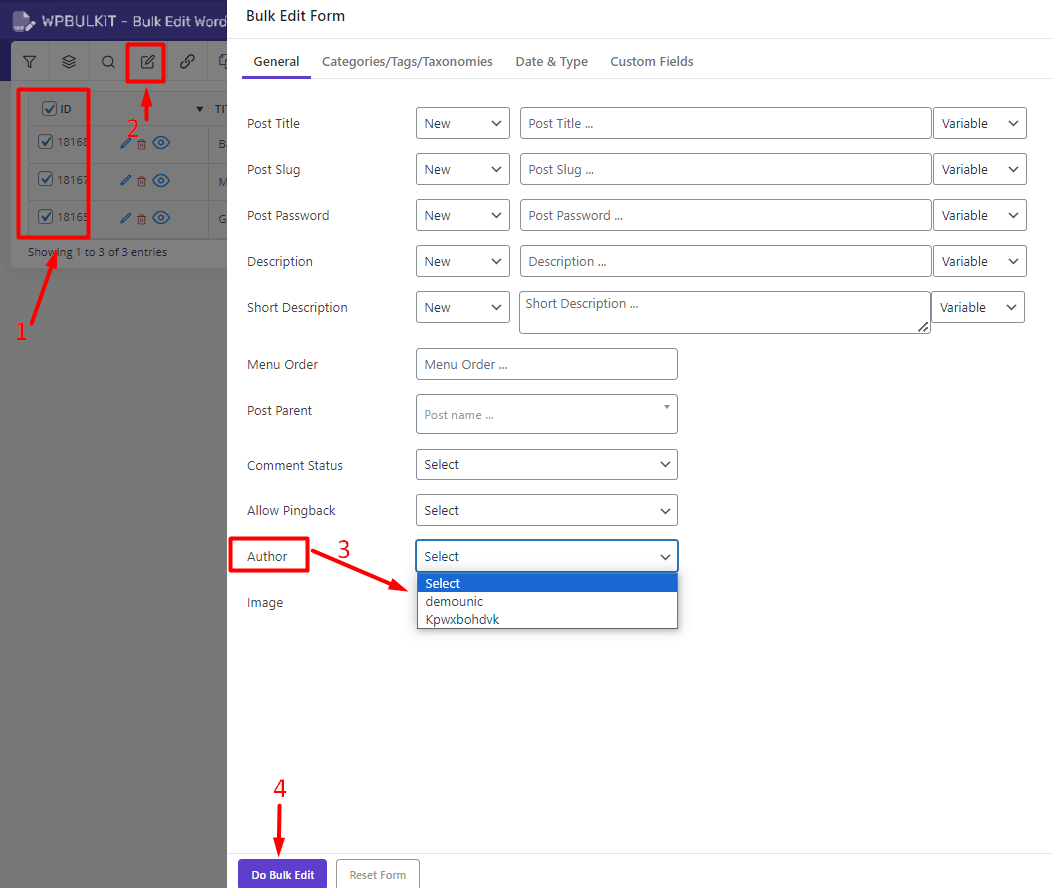Viewport: 1053px width, 888px height.
Task: Open the Variable dropdown next to Post Slug
Action: 979,169
